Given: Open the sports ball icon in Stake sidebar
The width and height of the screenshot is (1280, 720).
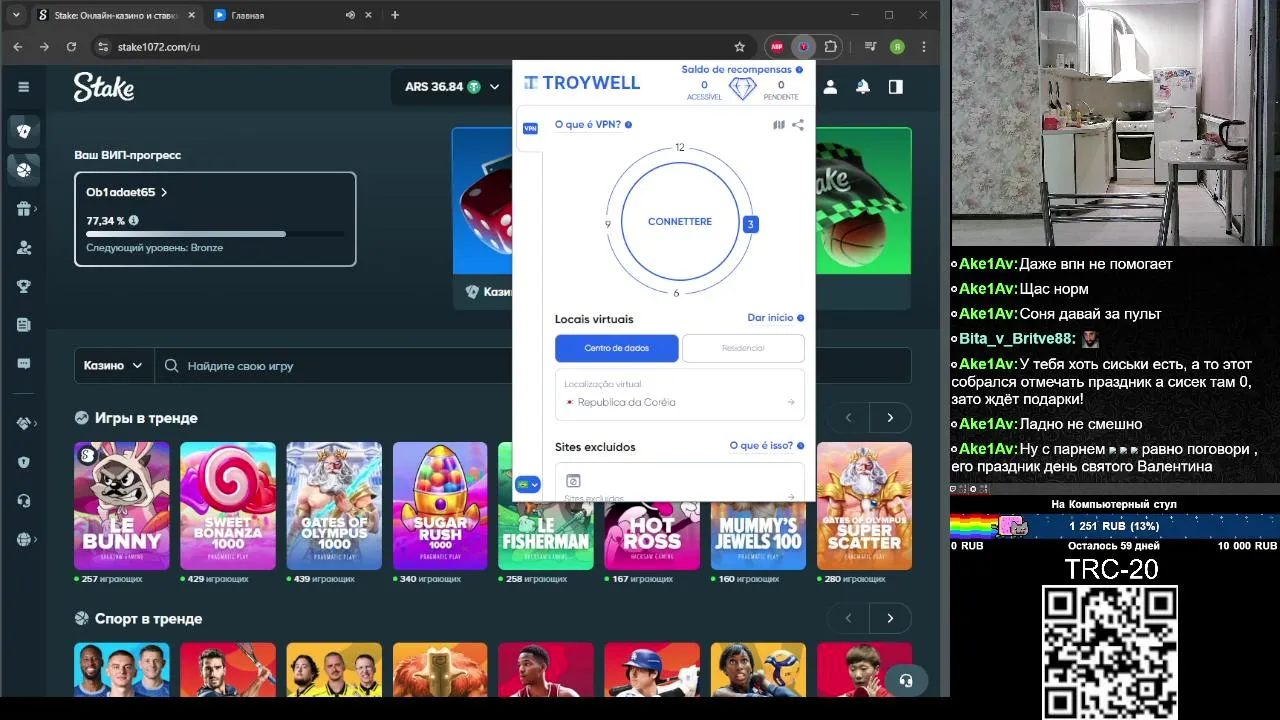Looking at the screenshot, I should coord(24,169).
